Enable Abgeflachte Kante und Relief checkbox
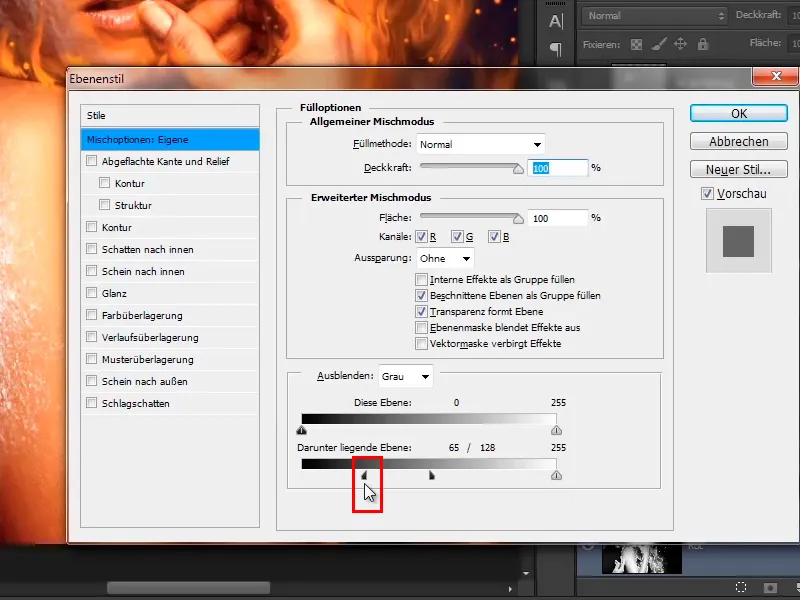The height and width of the screenshot is (600, 800). click(91, 161)
